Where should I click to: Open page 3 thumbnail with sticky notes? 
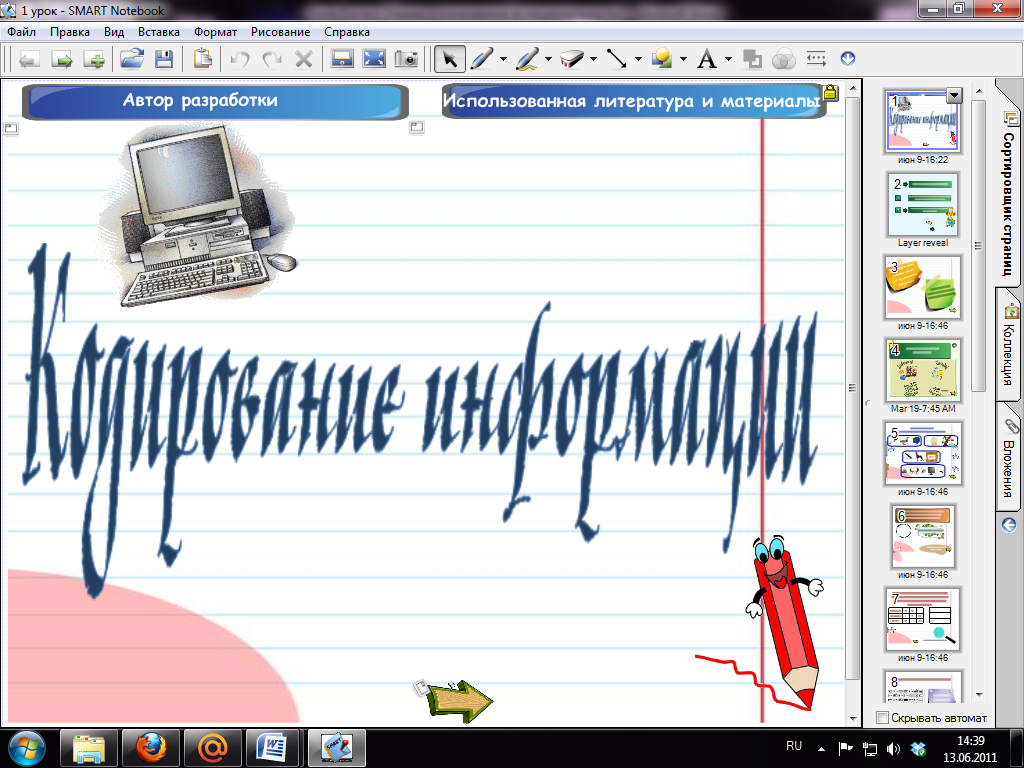(x=923, y=287)
